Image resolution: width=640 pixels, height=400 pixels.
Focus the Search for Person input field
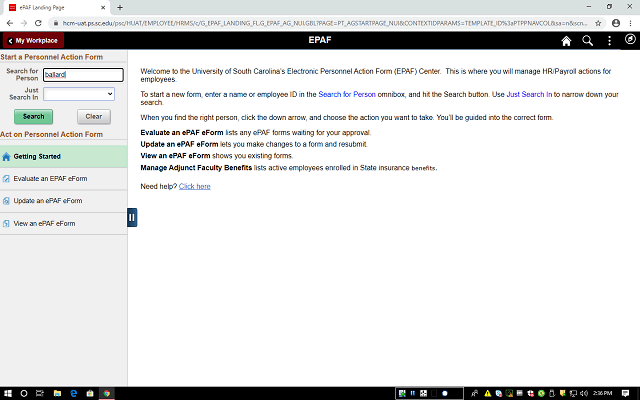[x=83, y=75]
